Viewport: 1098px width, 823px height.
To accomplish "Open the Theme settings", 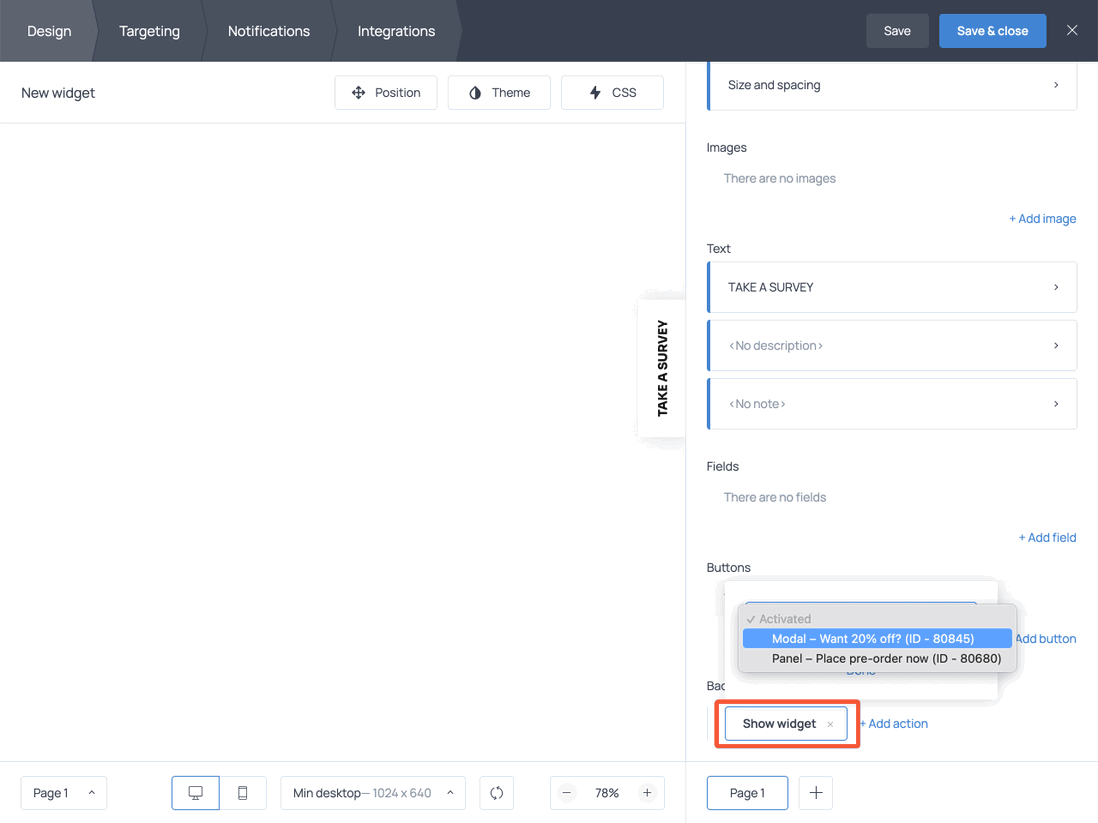I will coord(499,92).
